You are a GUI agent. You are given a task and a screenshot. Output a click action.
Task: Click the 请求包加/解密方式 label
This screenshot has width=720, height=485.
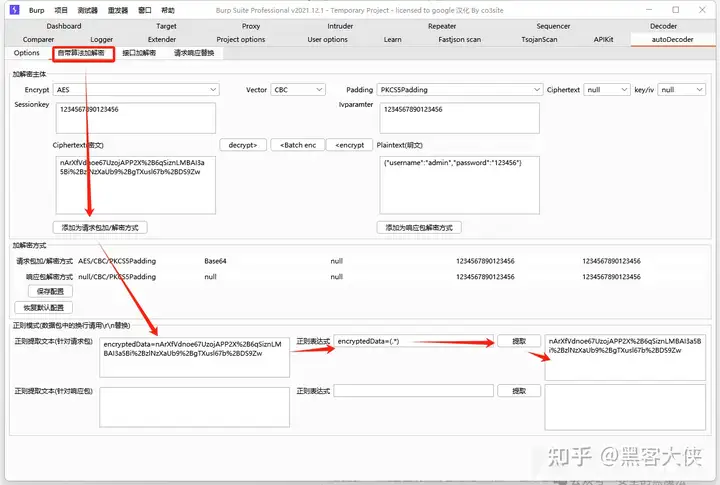[x=45, y=261]
